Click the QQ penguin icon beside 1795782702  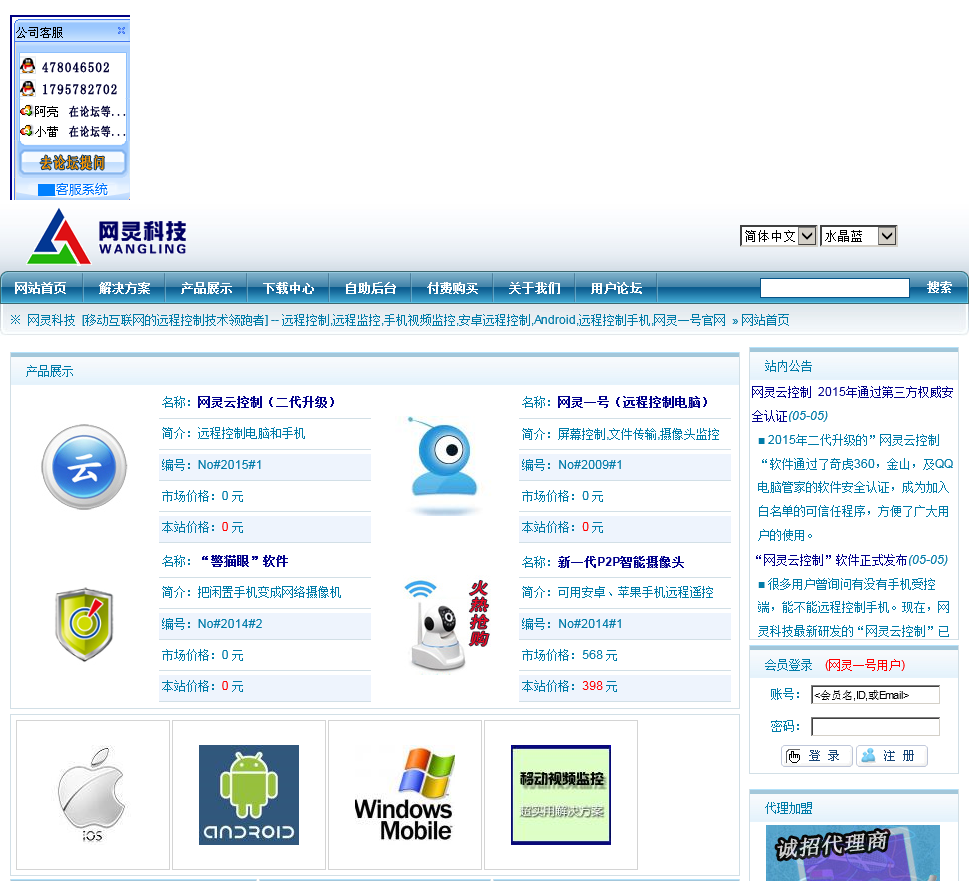pyautogui.click(x=28, y=88)
